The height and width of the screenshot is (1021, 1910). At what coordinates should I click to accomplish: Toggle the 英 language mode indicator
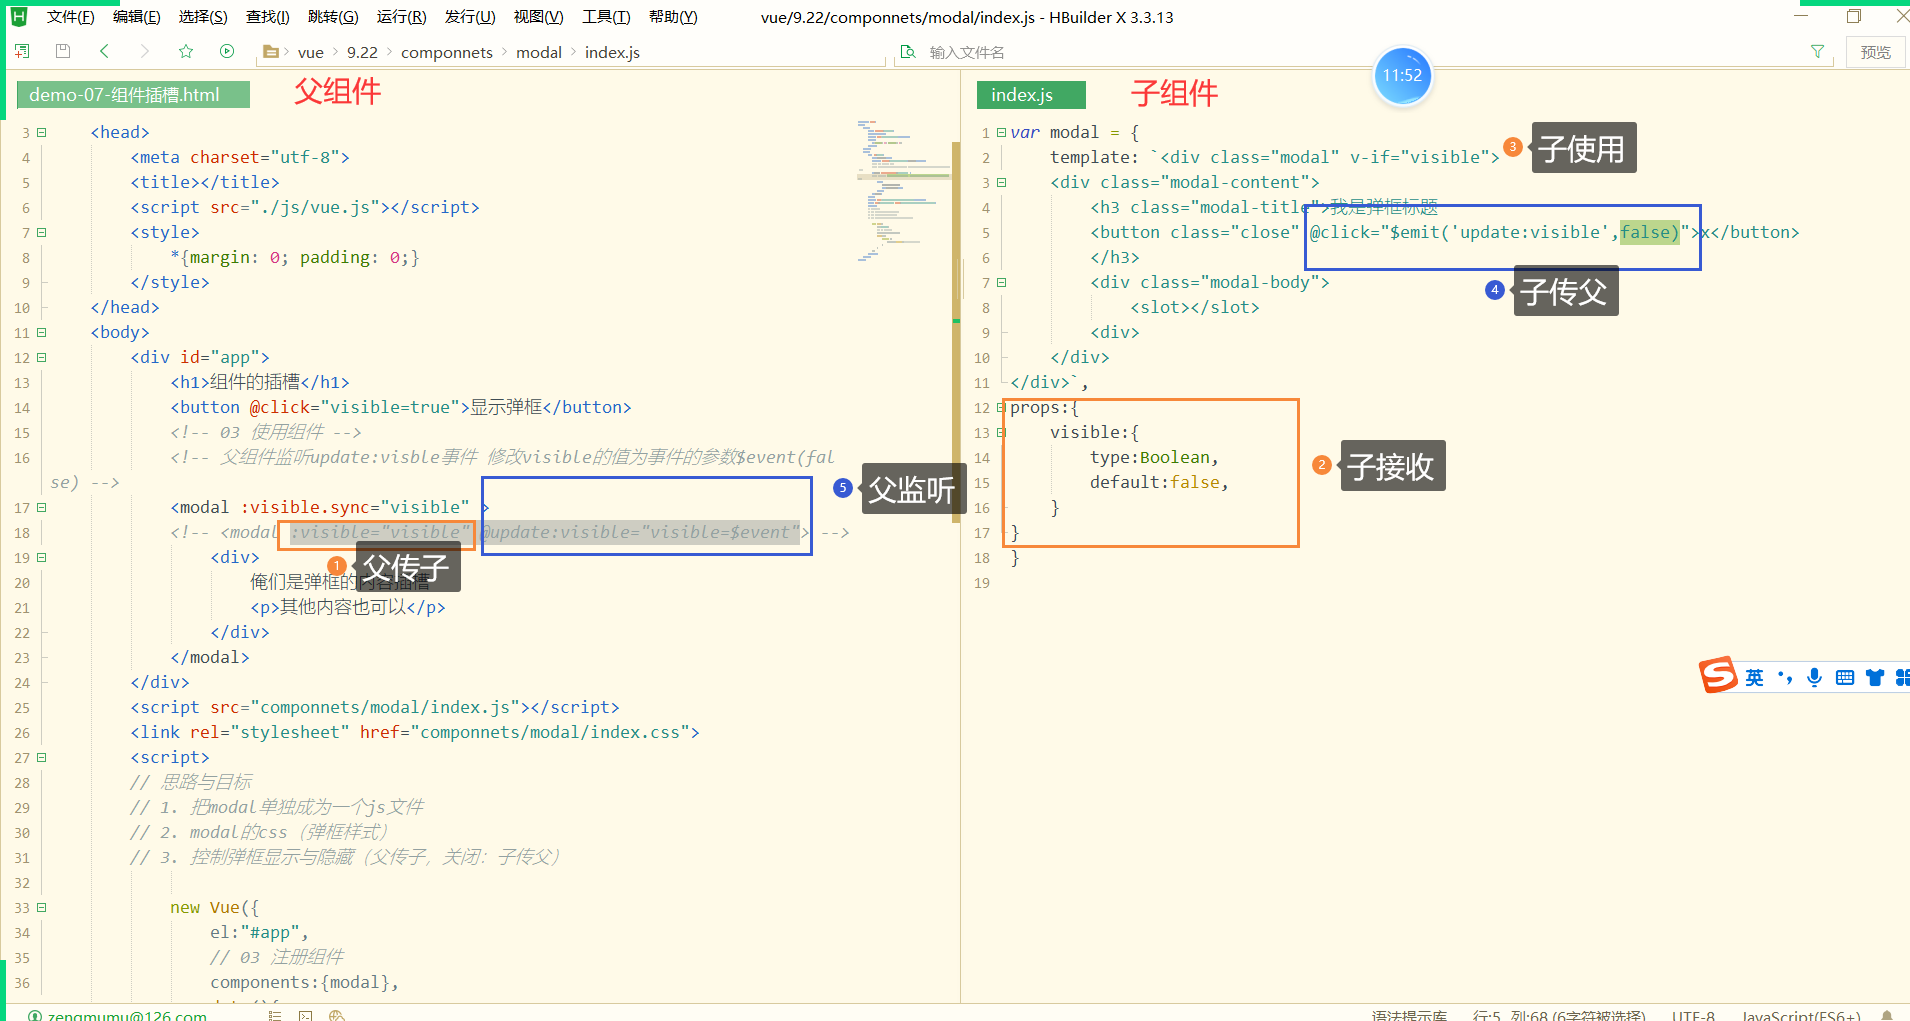click(x=1754, y=678)
